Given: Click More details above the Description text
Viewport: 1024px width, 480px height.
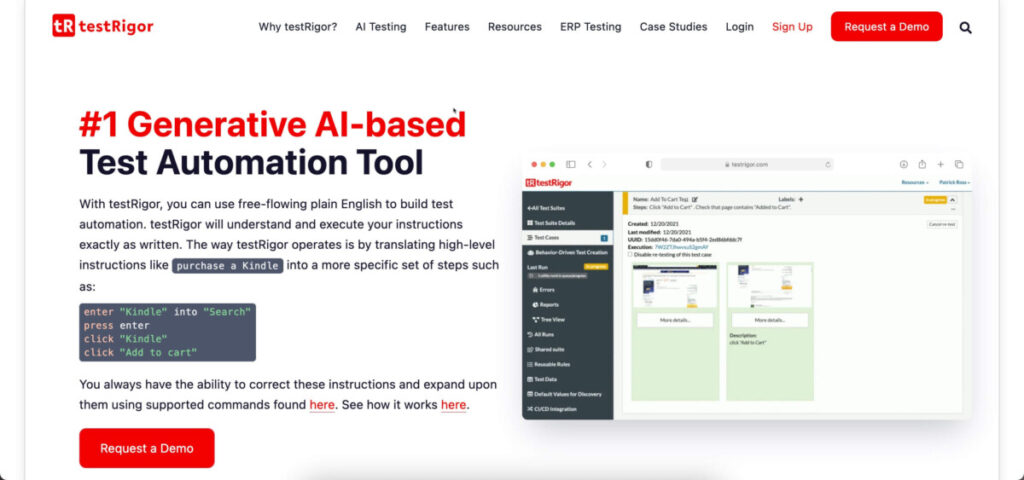Looking at the screenshot, I should [x=770, y=320].
